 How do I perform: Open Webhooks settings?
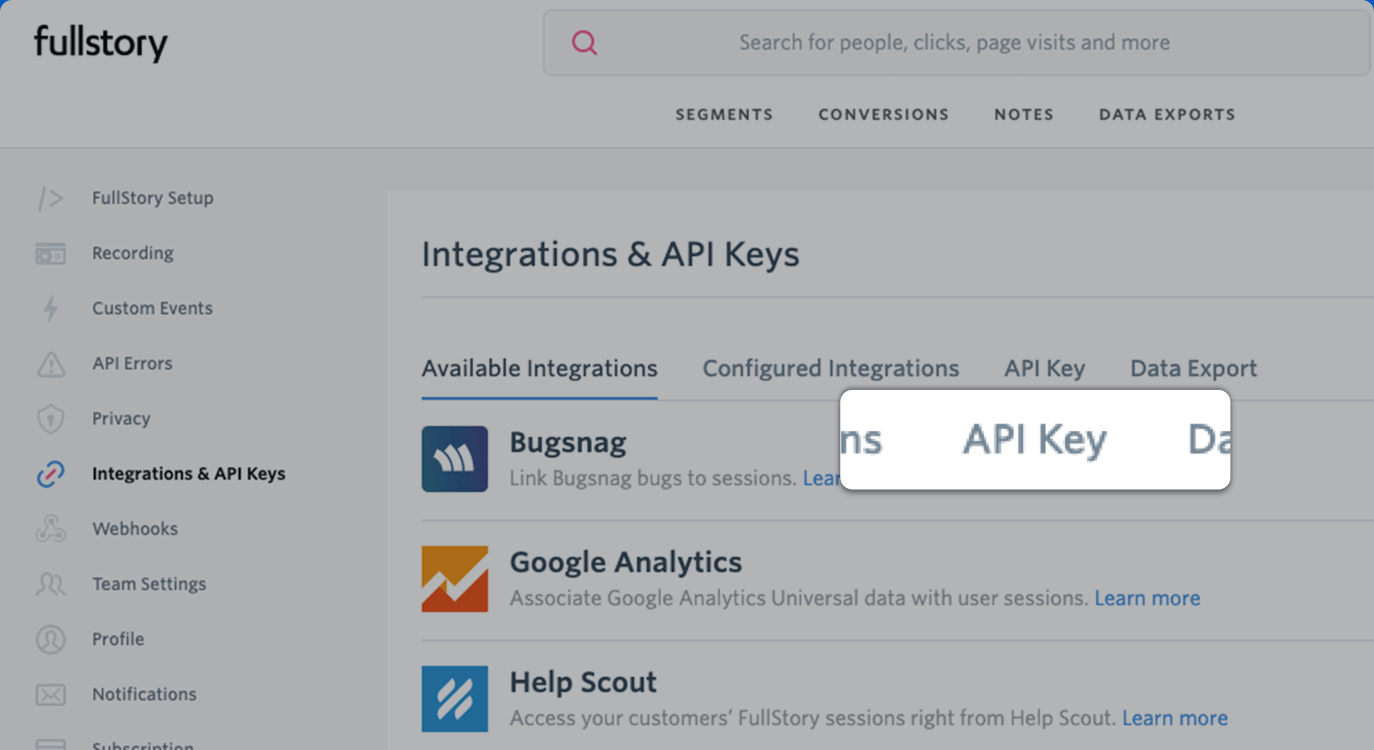pos(135,529)
